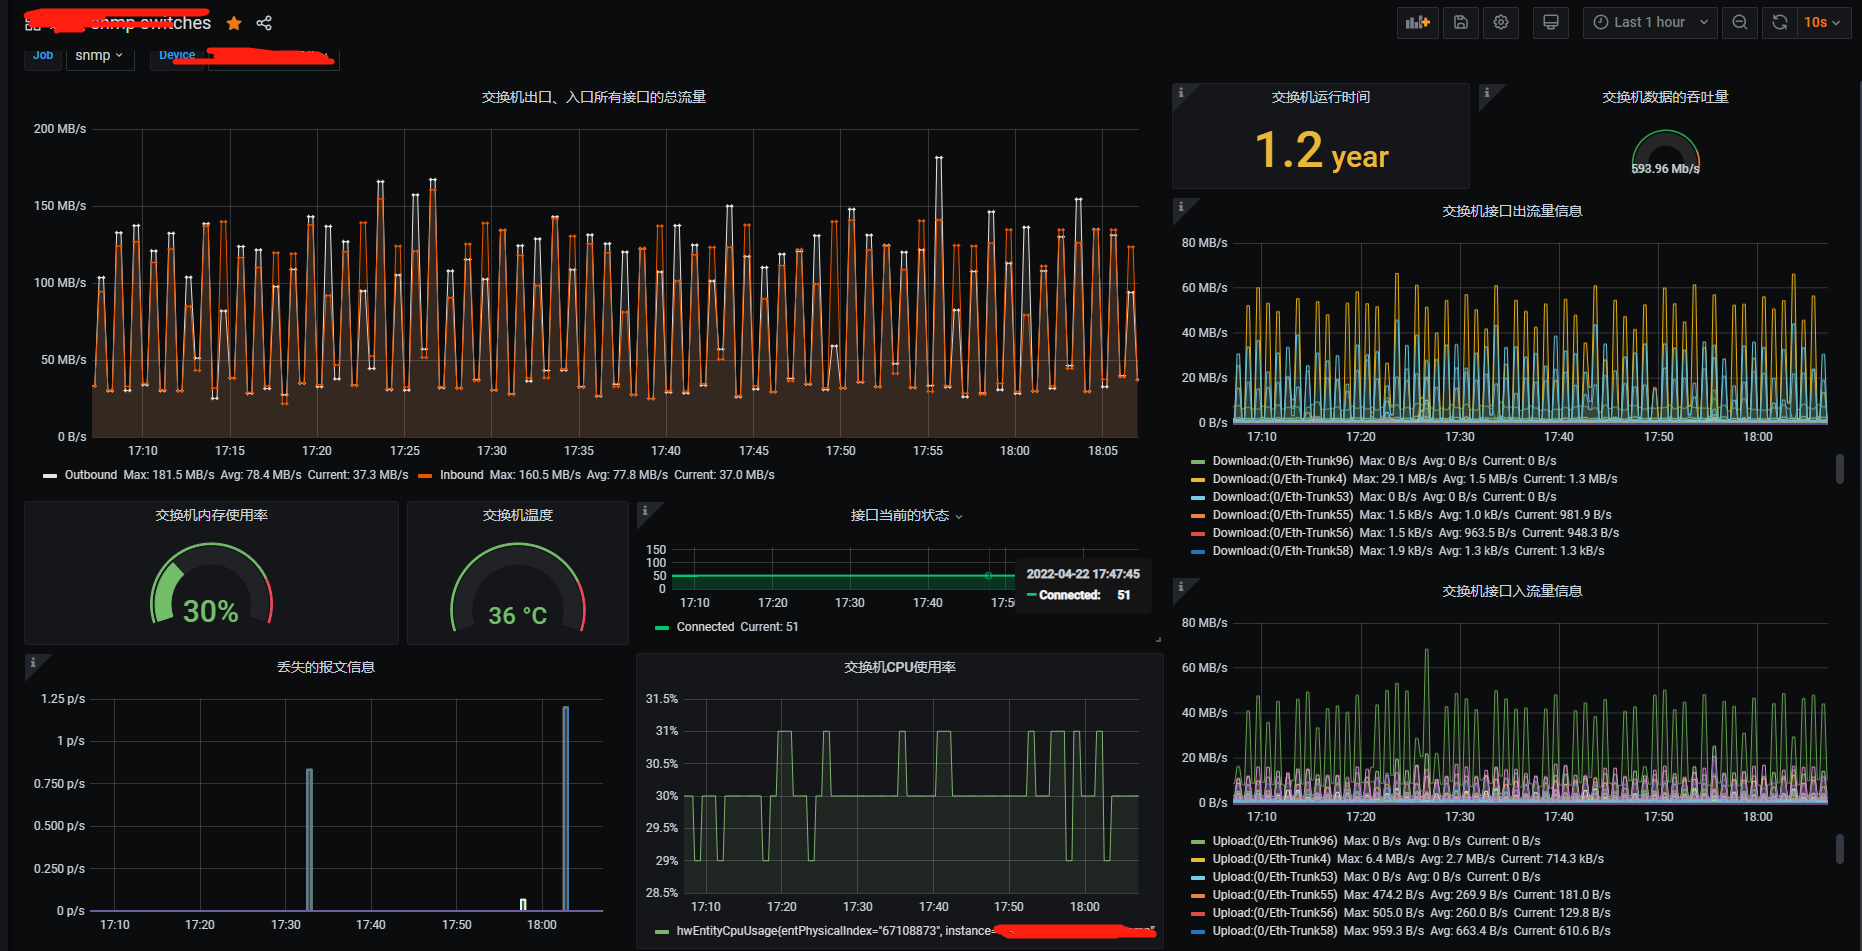Toggle Upload:(0/Eth-Trunk58) legend series

(x=1274, y=931)
